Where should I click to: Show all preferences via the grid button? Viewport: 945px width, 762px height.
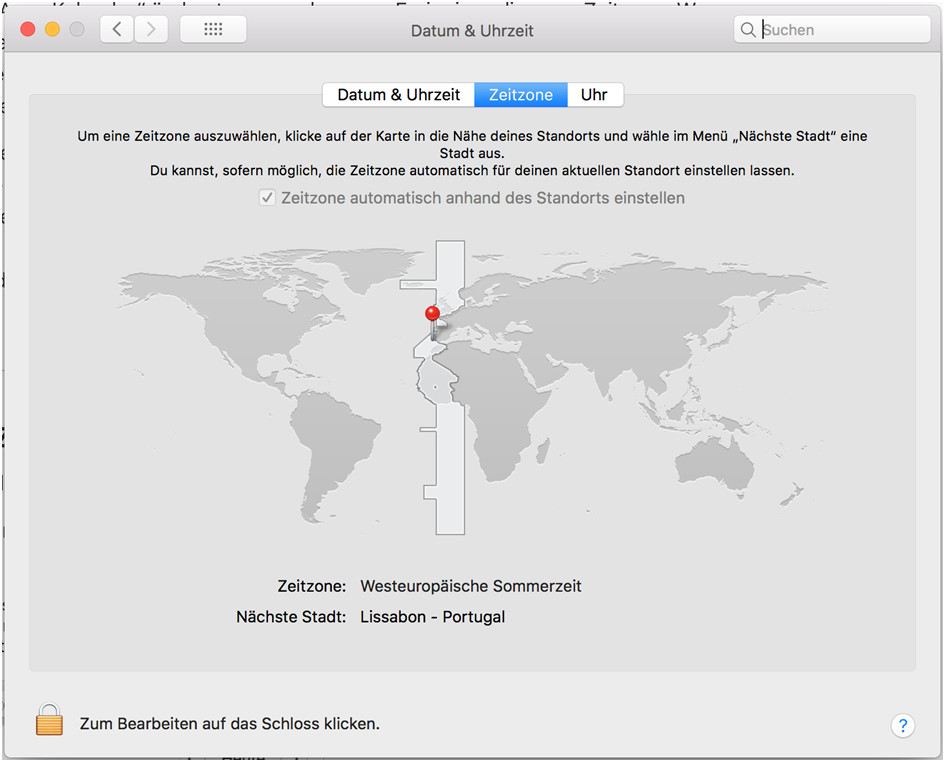point(213,30)
